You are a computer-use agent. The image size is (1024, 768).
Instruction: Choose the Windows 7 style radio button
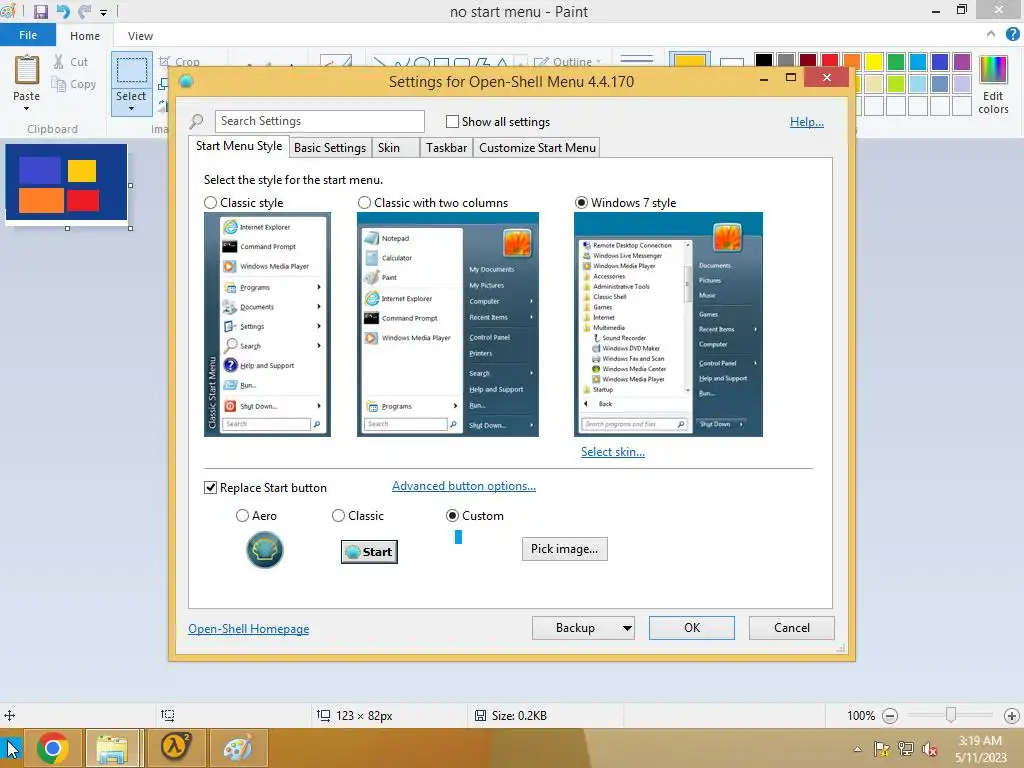click(x=581, y=202)
